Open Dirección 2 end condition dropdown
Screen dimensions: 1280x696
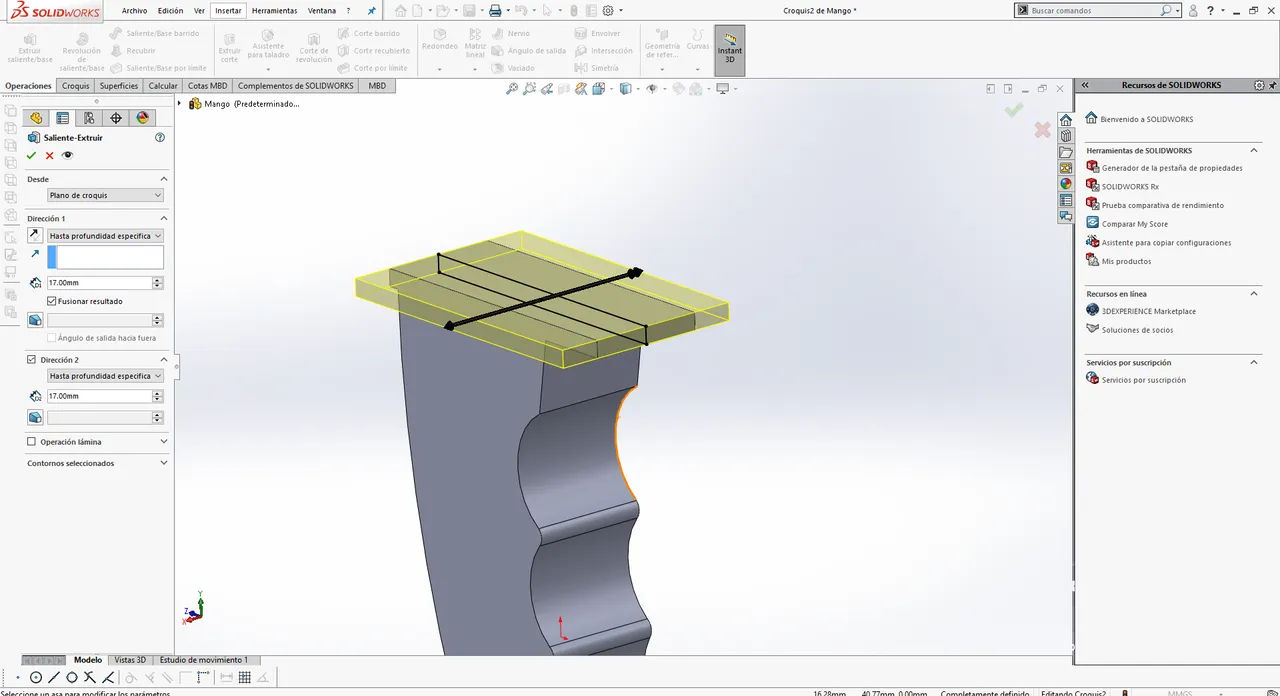pos(105,376)
